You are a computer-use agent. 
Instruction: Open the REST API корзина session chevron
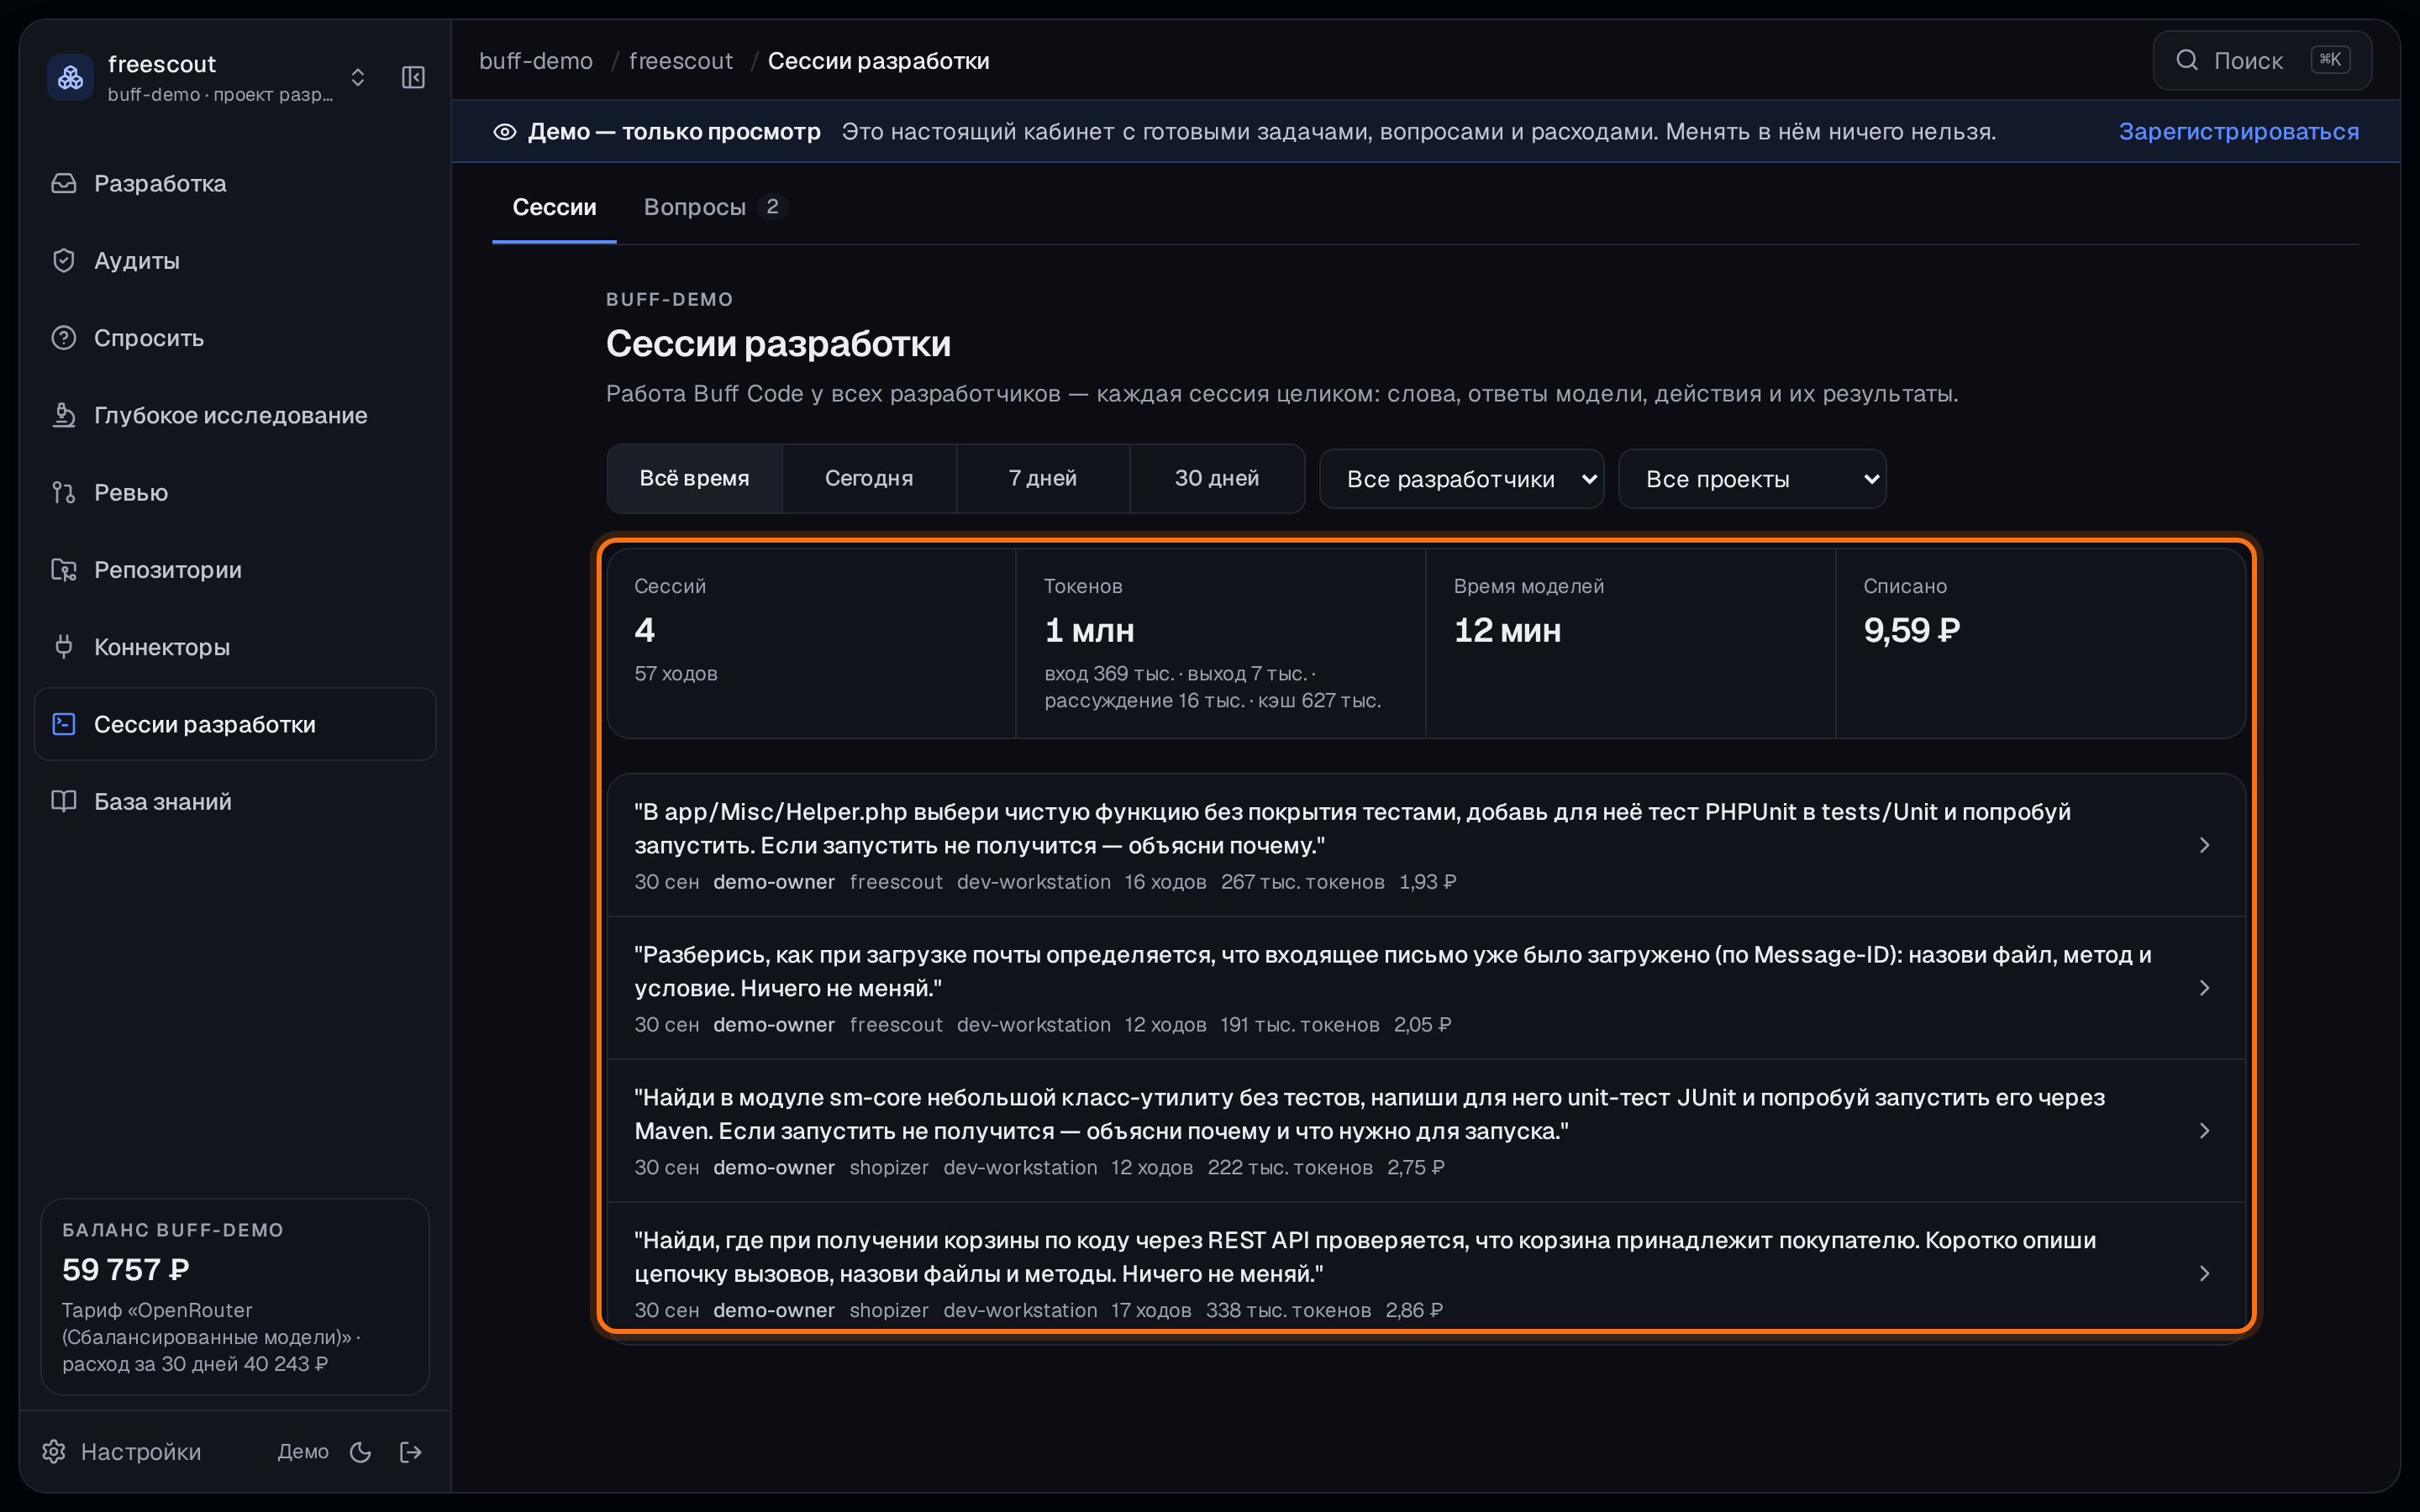tap(2204, 1274)
